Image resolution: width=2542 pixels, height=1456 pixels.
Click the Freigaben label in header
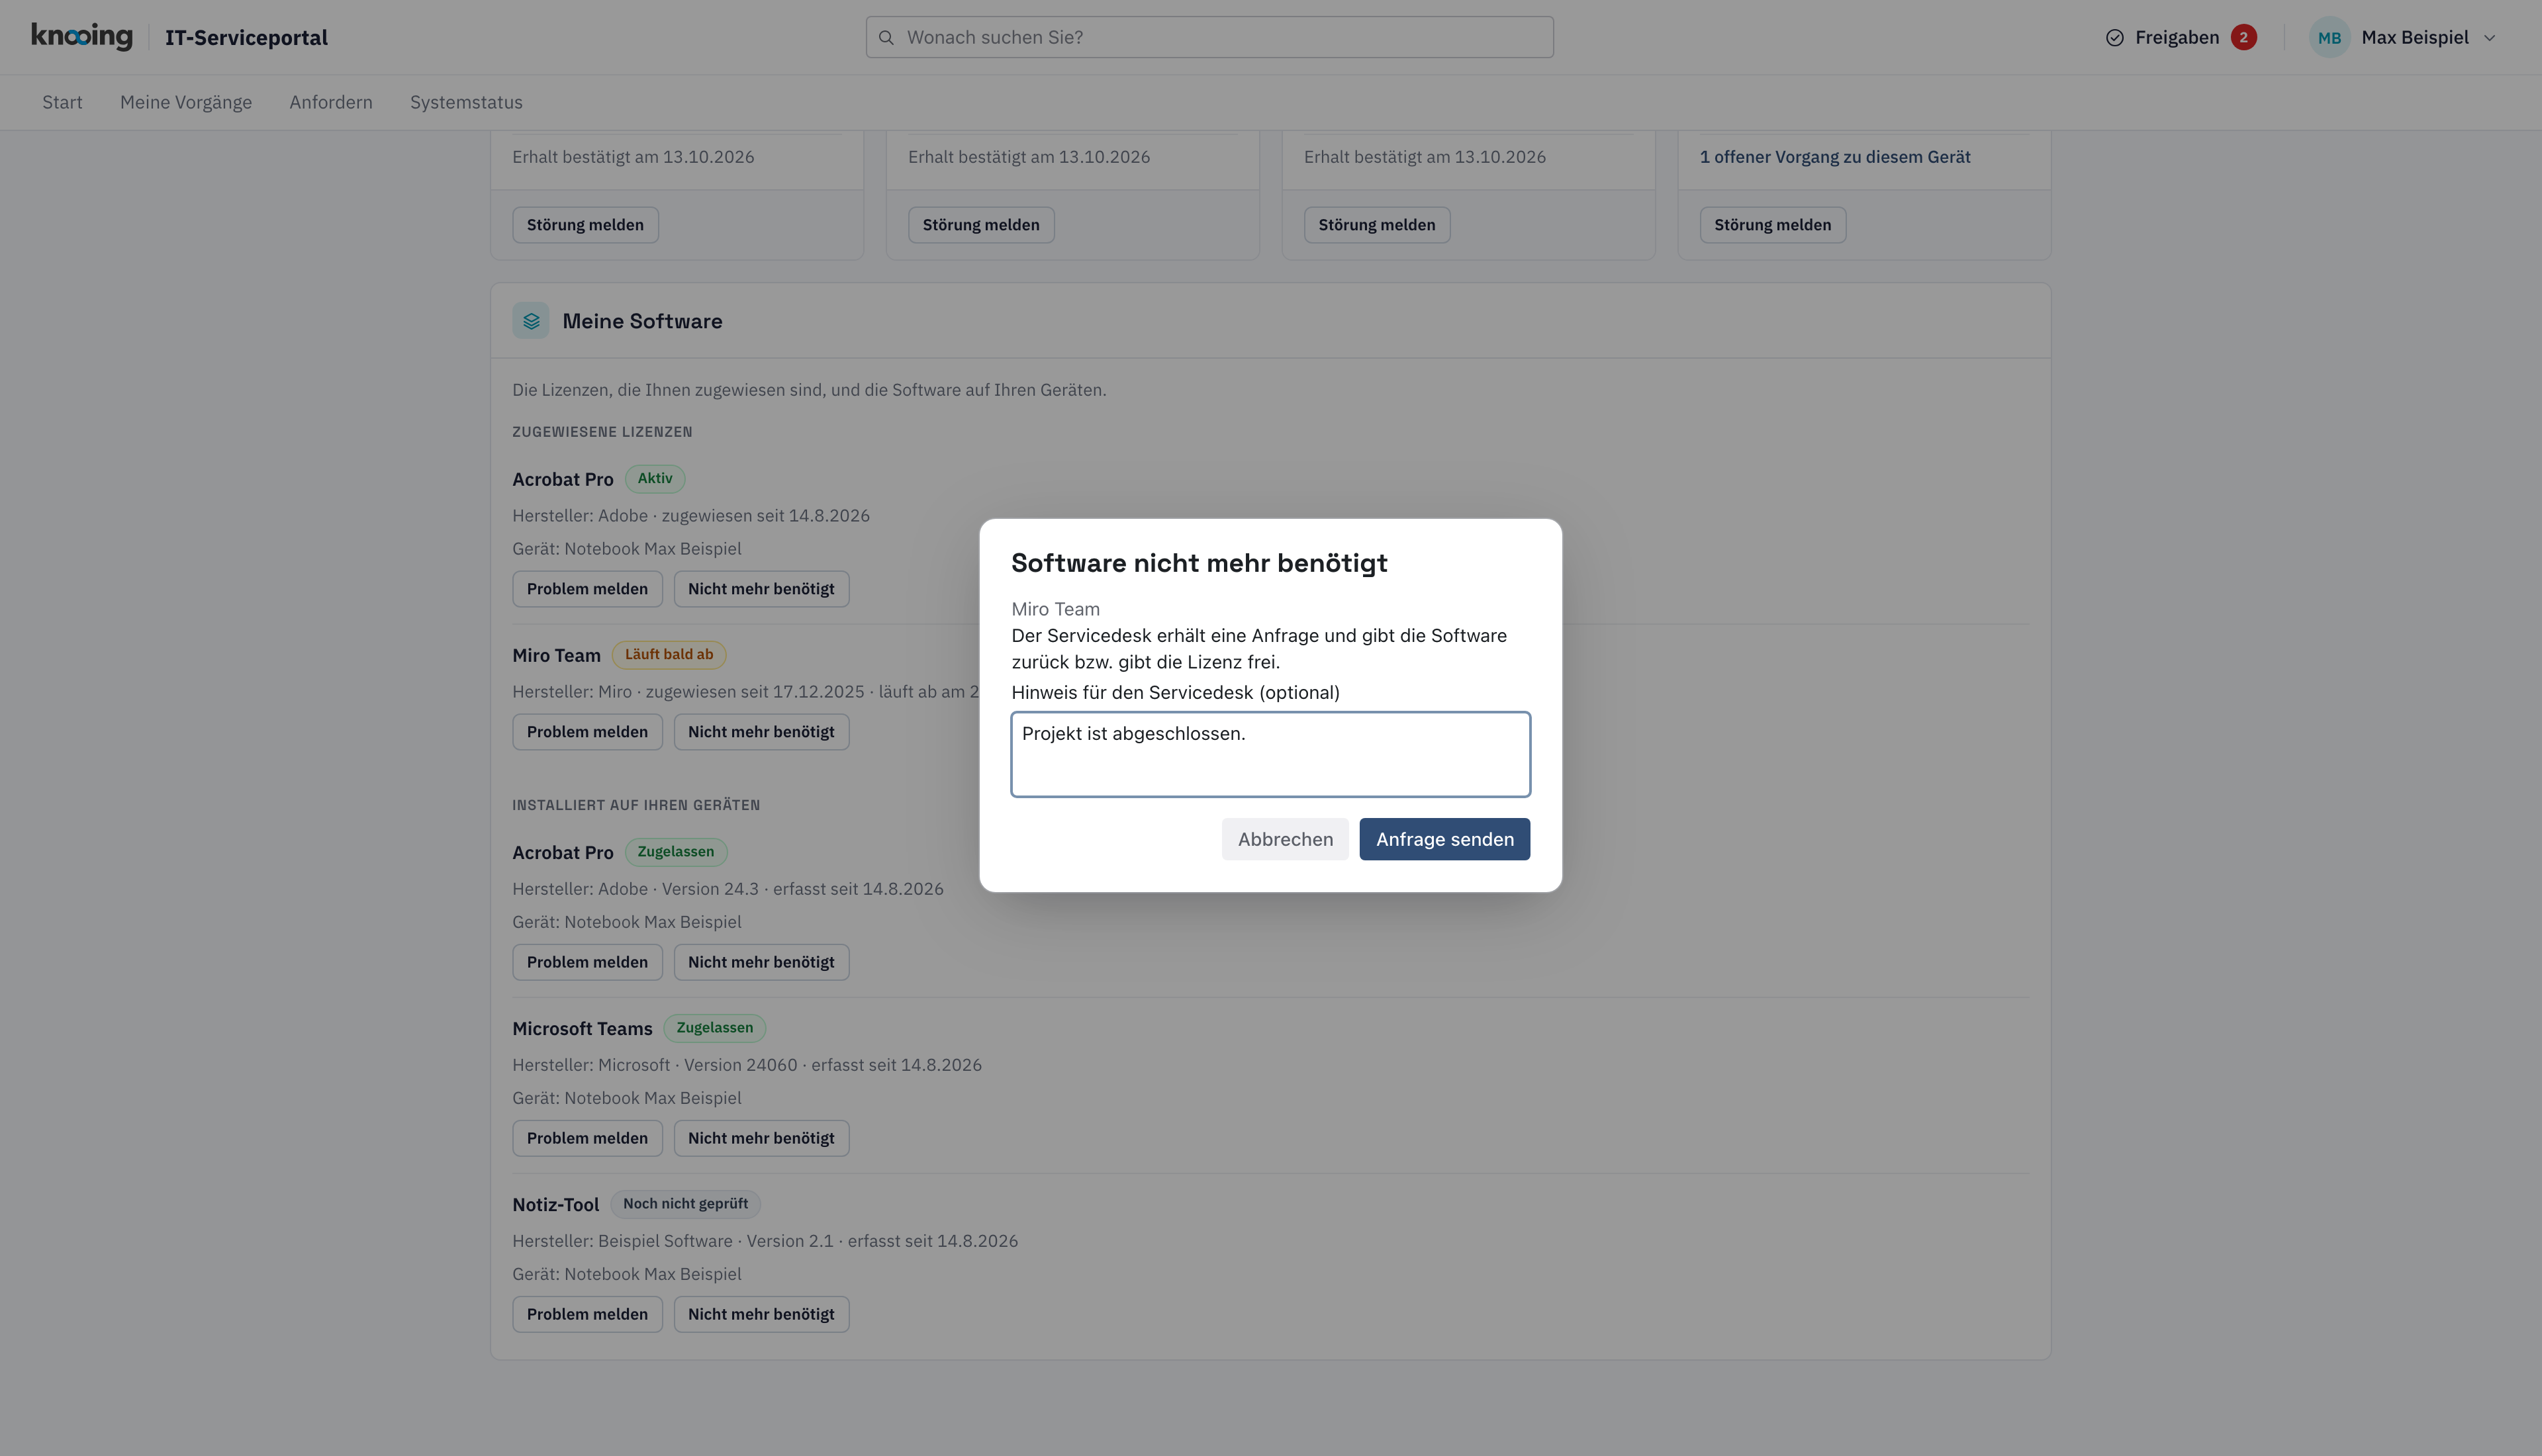pos(2176,37)
